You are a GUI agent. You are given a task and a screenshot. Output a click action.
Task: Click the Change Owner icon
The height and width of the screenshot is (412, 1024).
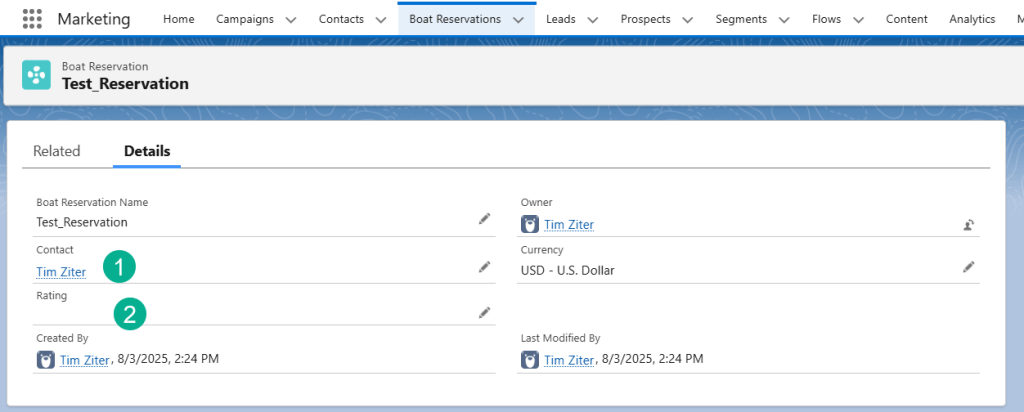[x=968, y=224]
